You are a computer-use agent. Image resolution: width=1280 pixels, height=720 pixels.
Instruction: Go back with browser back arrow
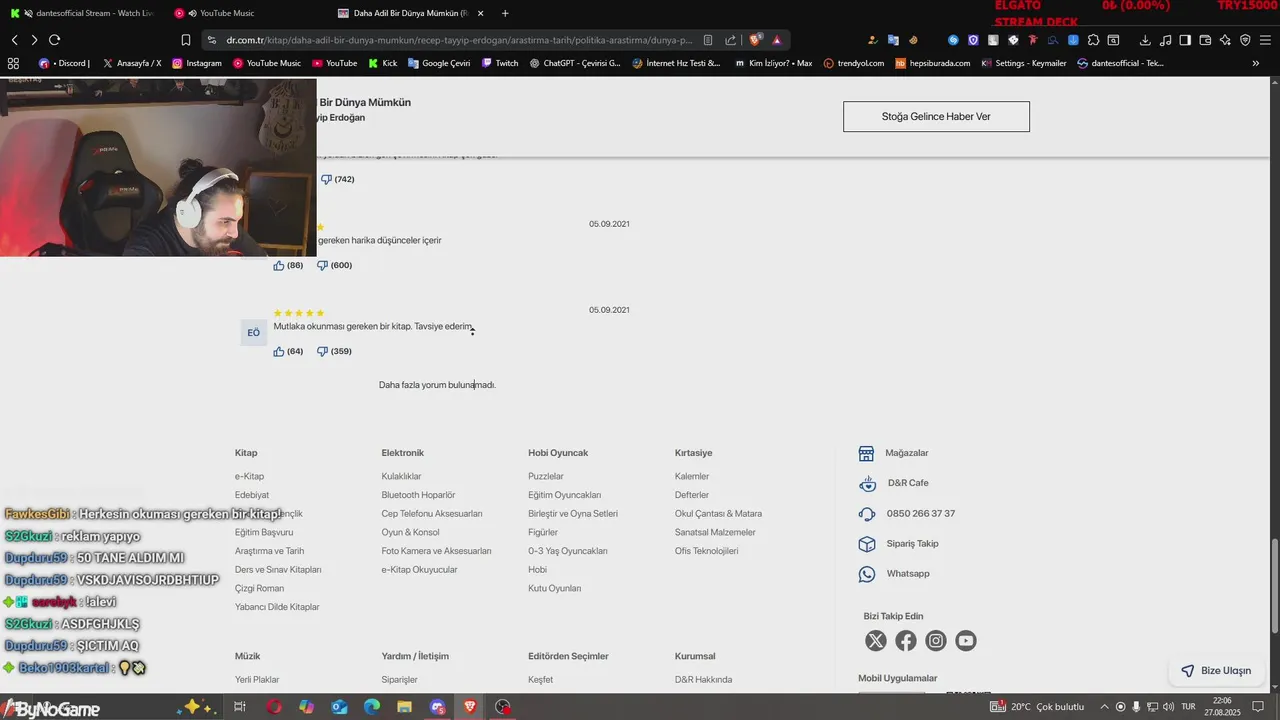click(15, 40)
